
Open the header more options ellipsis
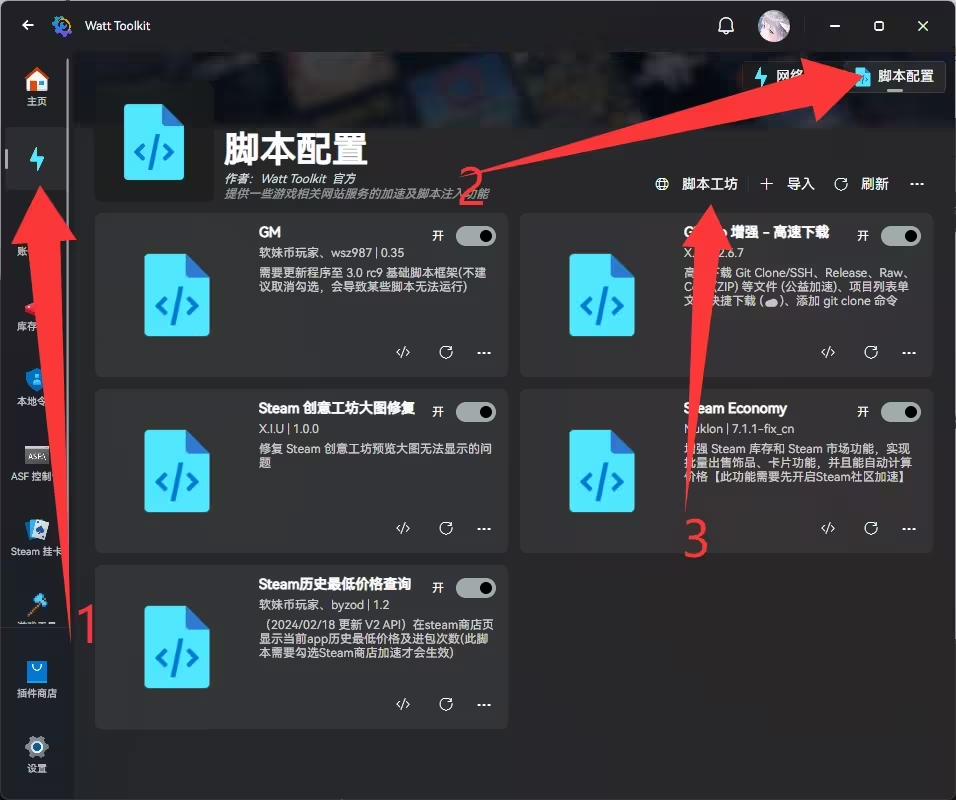tap(916, 184)
